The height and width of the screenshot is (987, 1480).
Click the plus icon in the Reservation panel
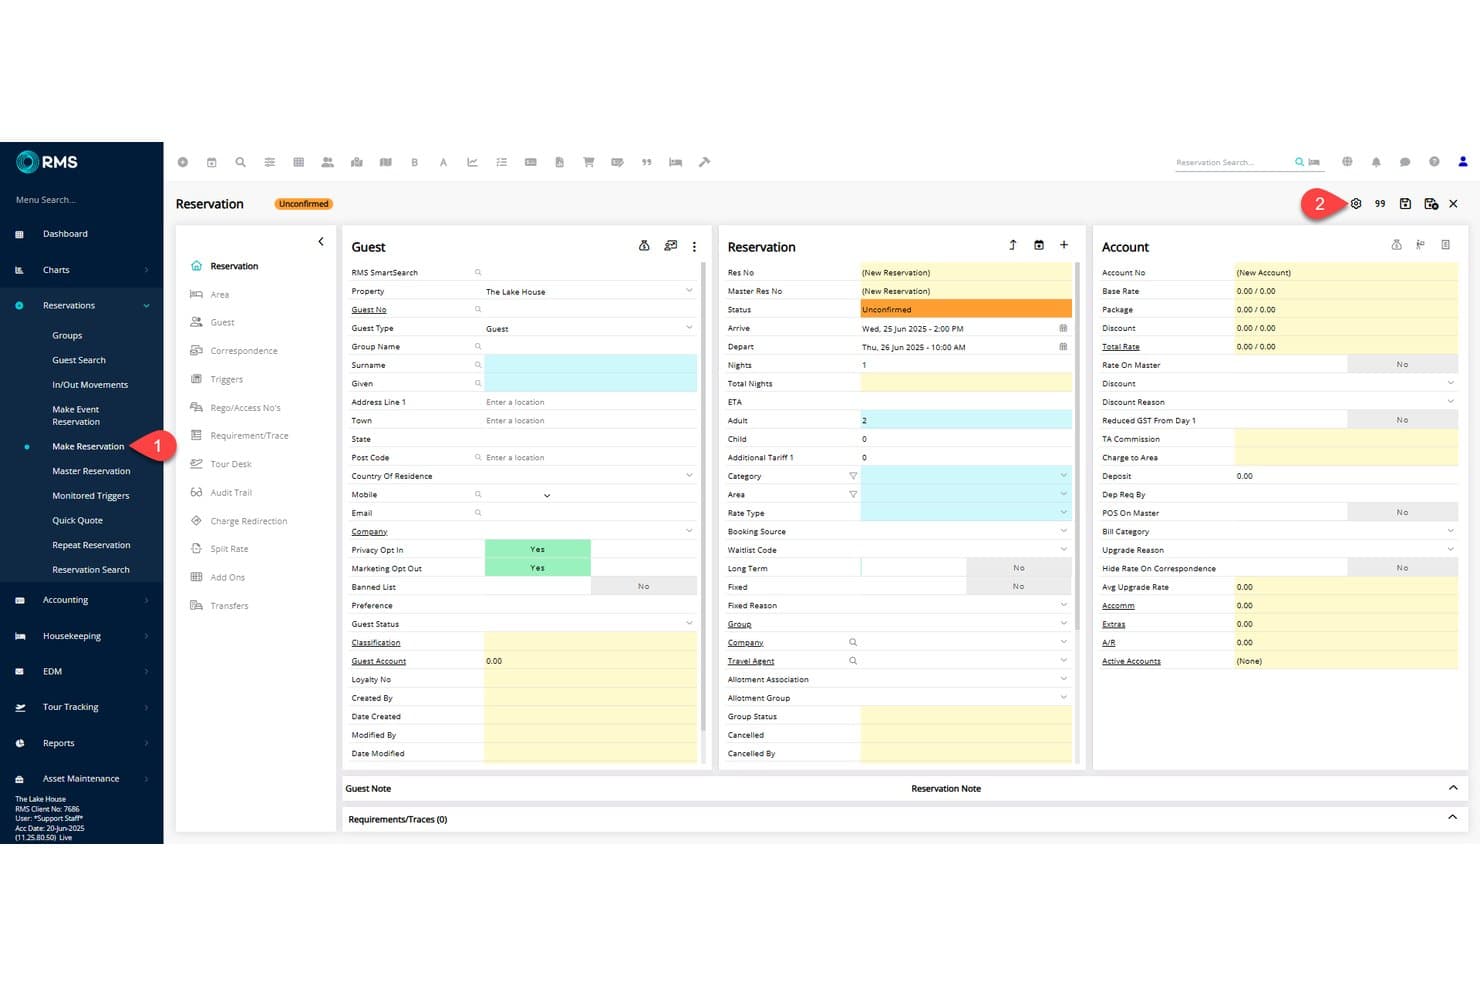[1064, 245]
